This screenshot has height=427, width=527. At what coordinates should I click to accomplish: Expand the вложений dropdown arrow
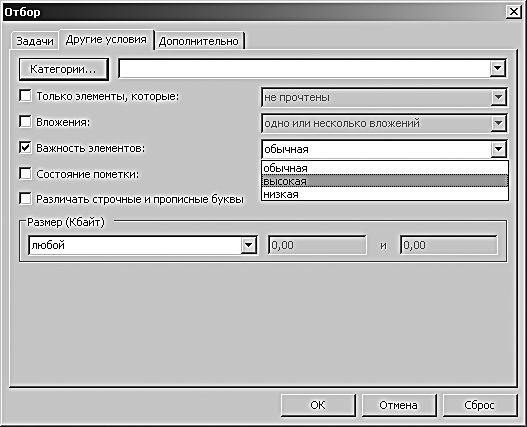pyautogui.click(x=498, y=123)
